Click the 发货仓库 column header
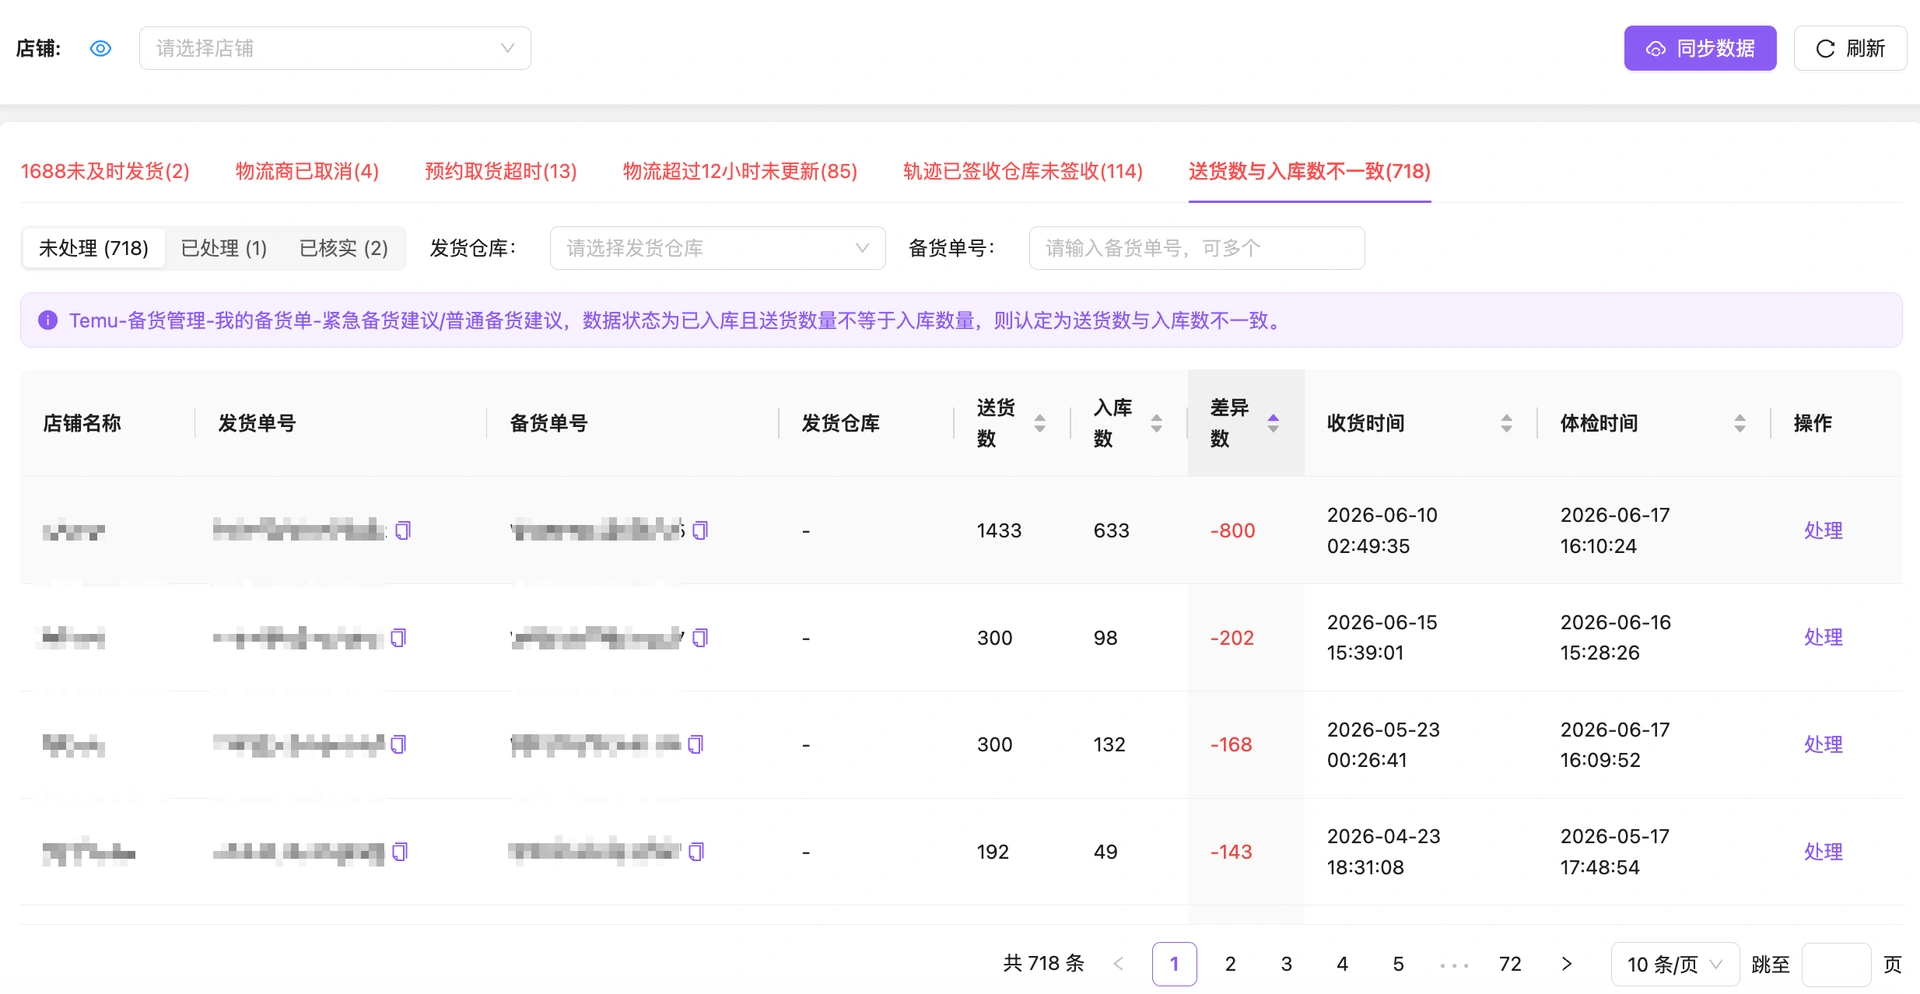1920x994 pixels. click(x=840, y=423)
